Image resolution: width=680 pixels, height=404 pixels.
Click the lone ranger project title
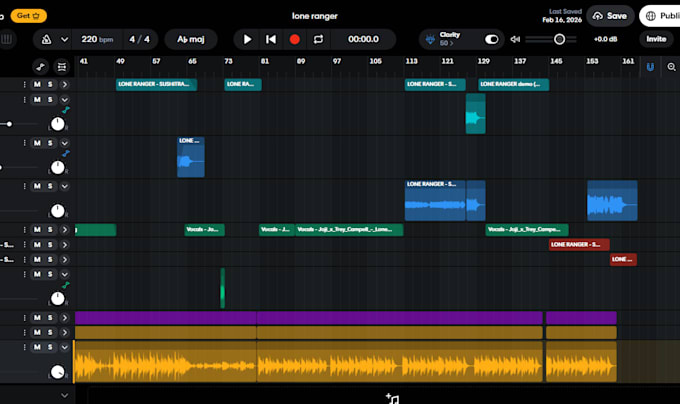pos(315,16)
